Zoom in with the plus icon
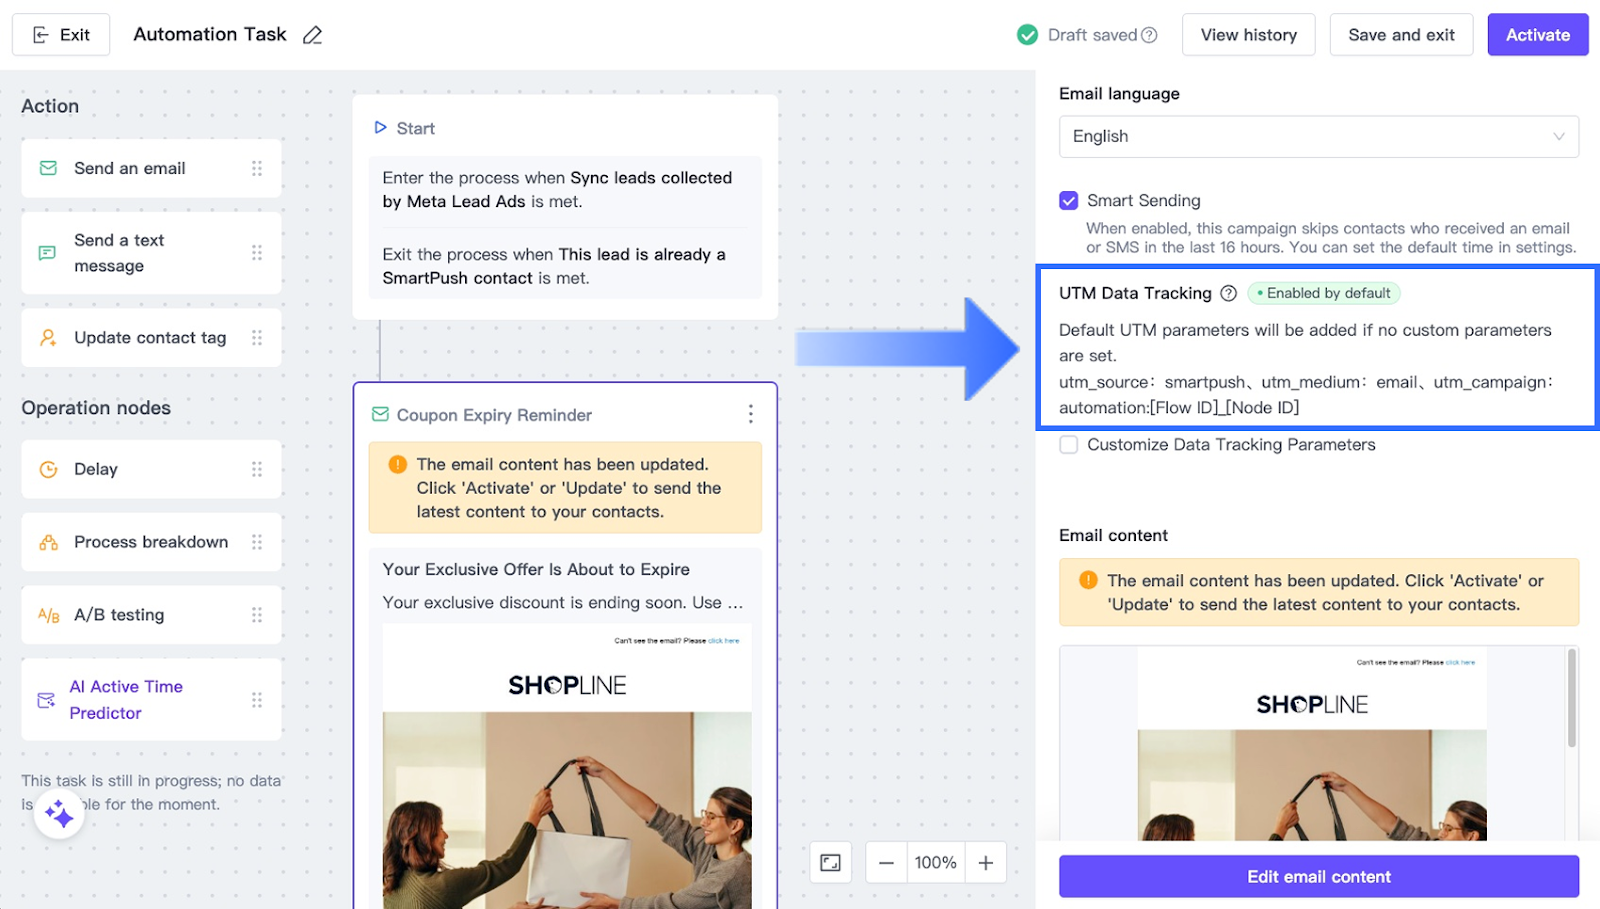Screen dimensions: 1600x909 tap(985, 862)
